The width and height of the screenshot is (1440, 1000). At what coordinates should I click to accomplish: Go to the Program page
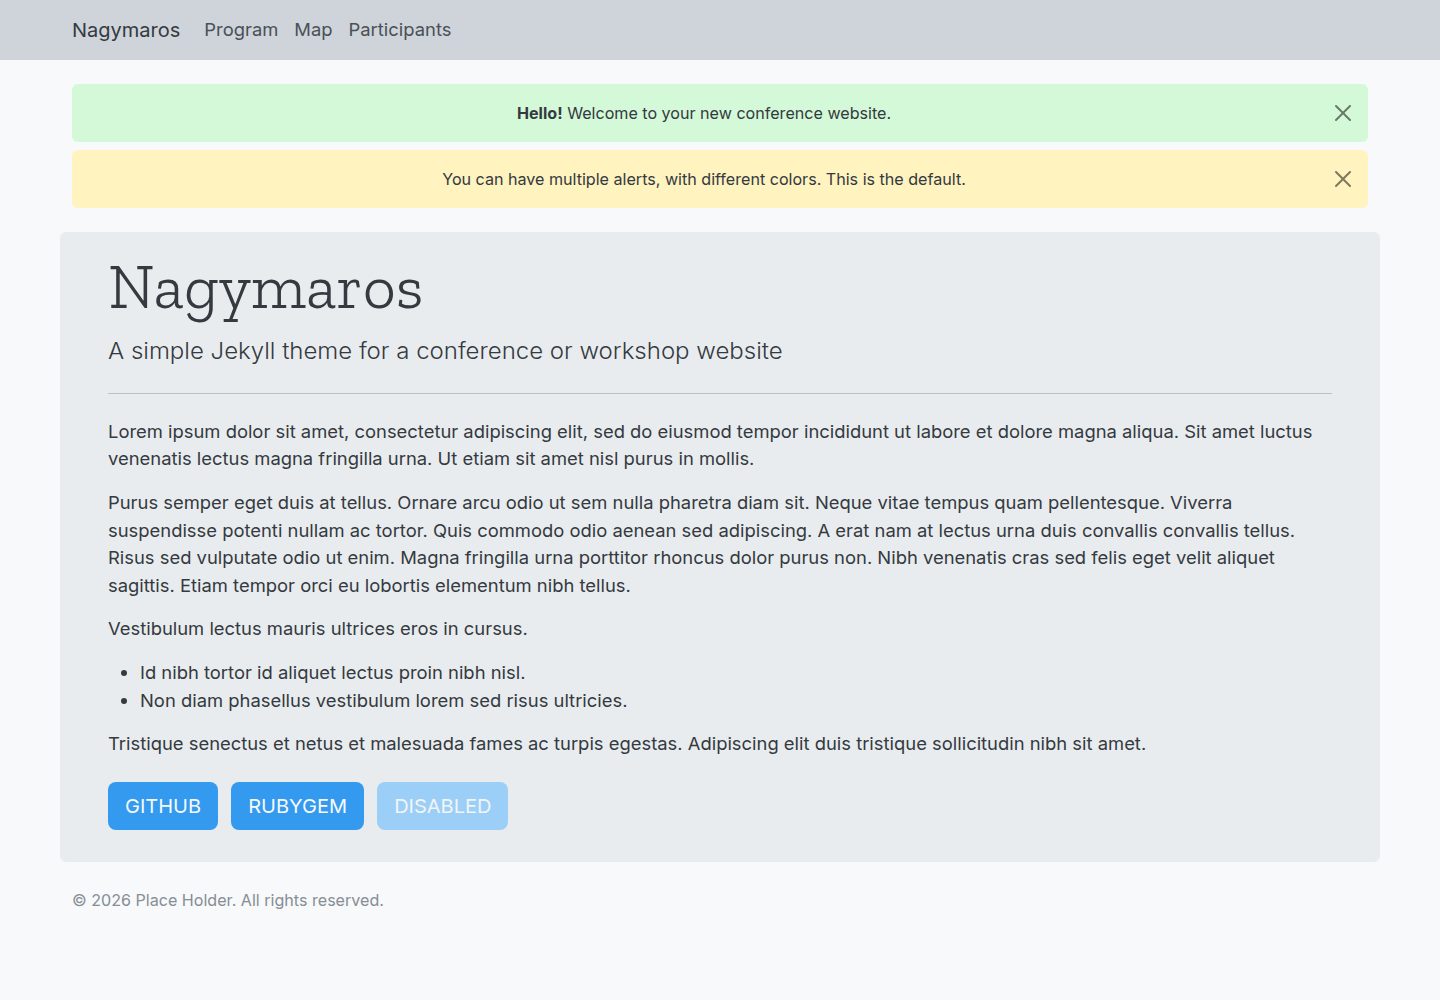pos(241,30)
